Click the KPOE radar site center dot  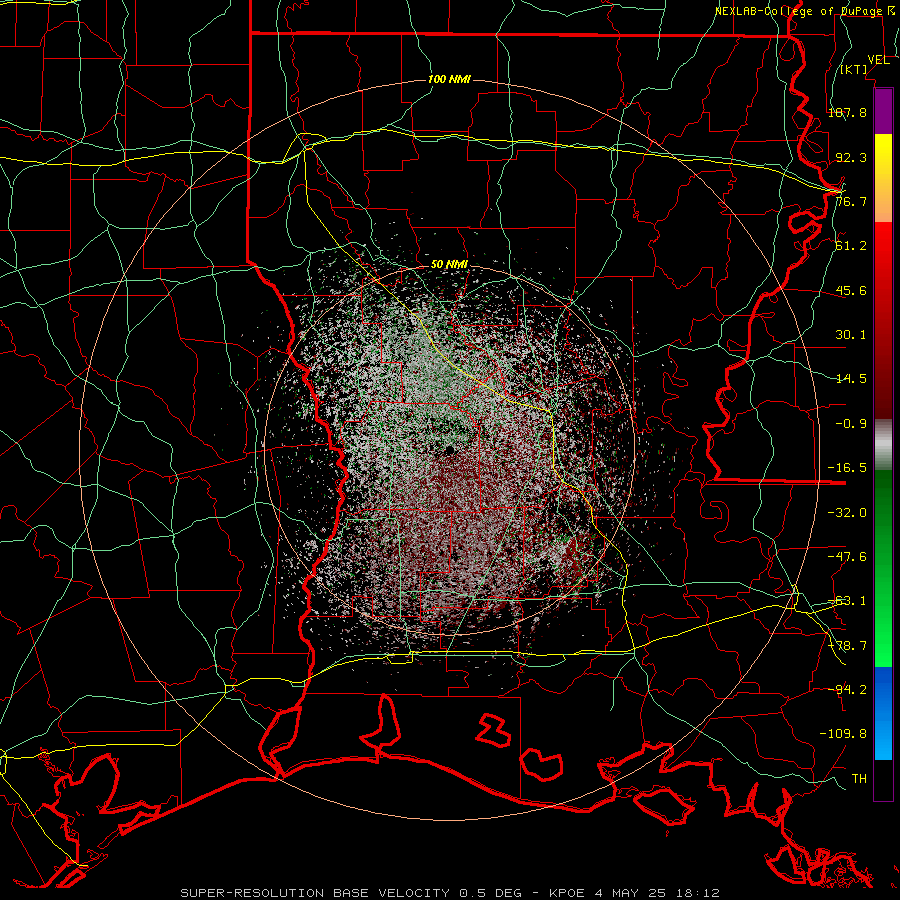point(450,450)
